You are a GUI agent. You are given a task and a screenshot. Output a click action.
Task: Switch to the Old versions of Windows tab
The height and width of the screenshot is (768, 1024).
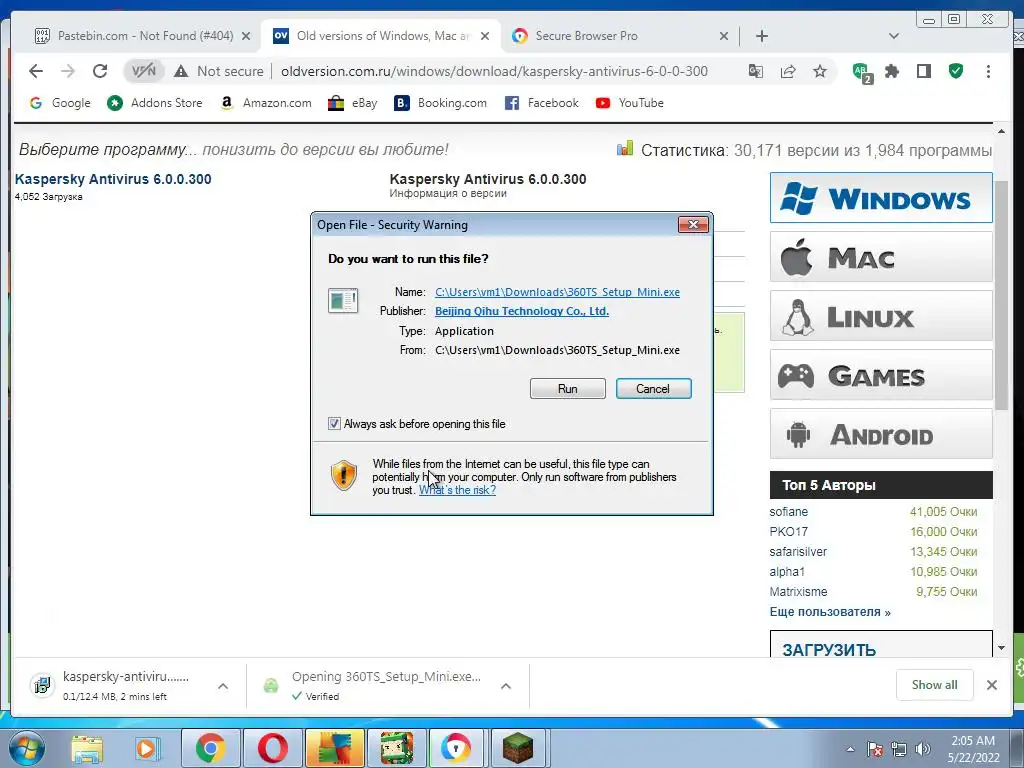[x=382, y=36]
